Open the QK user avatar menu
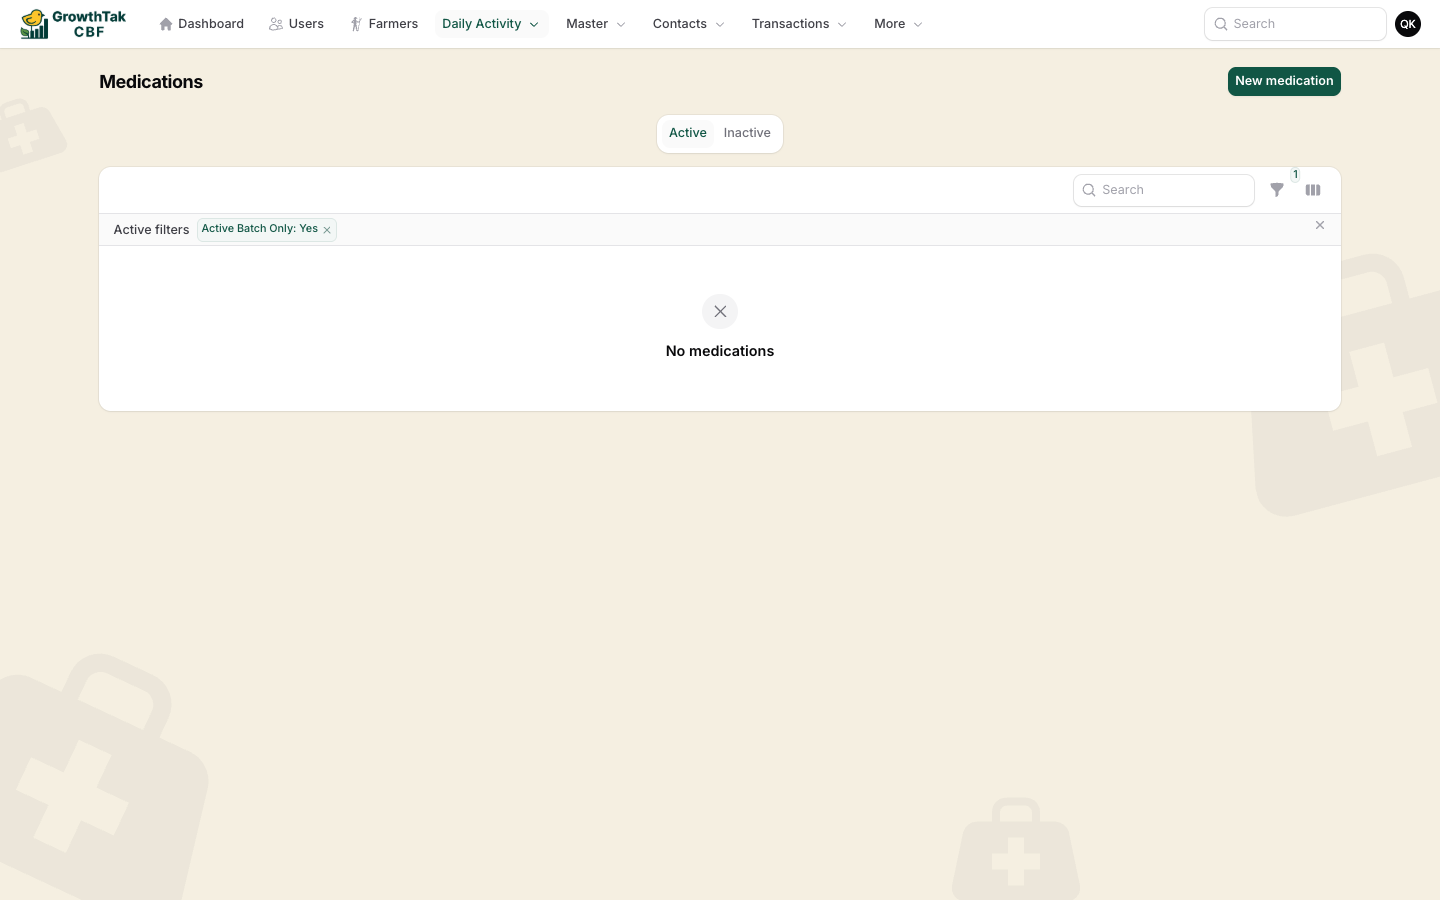1440x900 pixels. coord(1408,24)
